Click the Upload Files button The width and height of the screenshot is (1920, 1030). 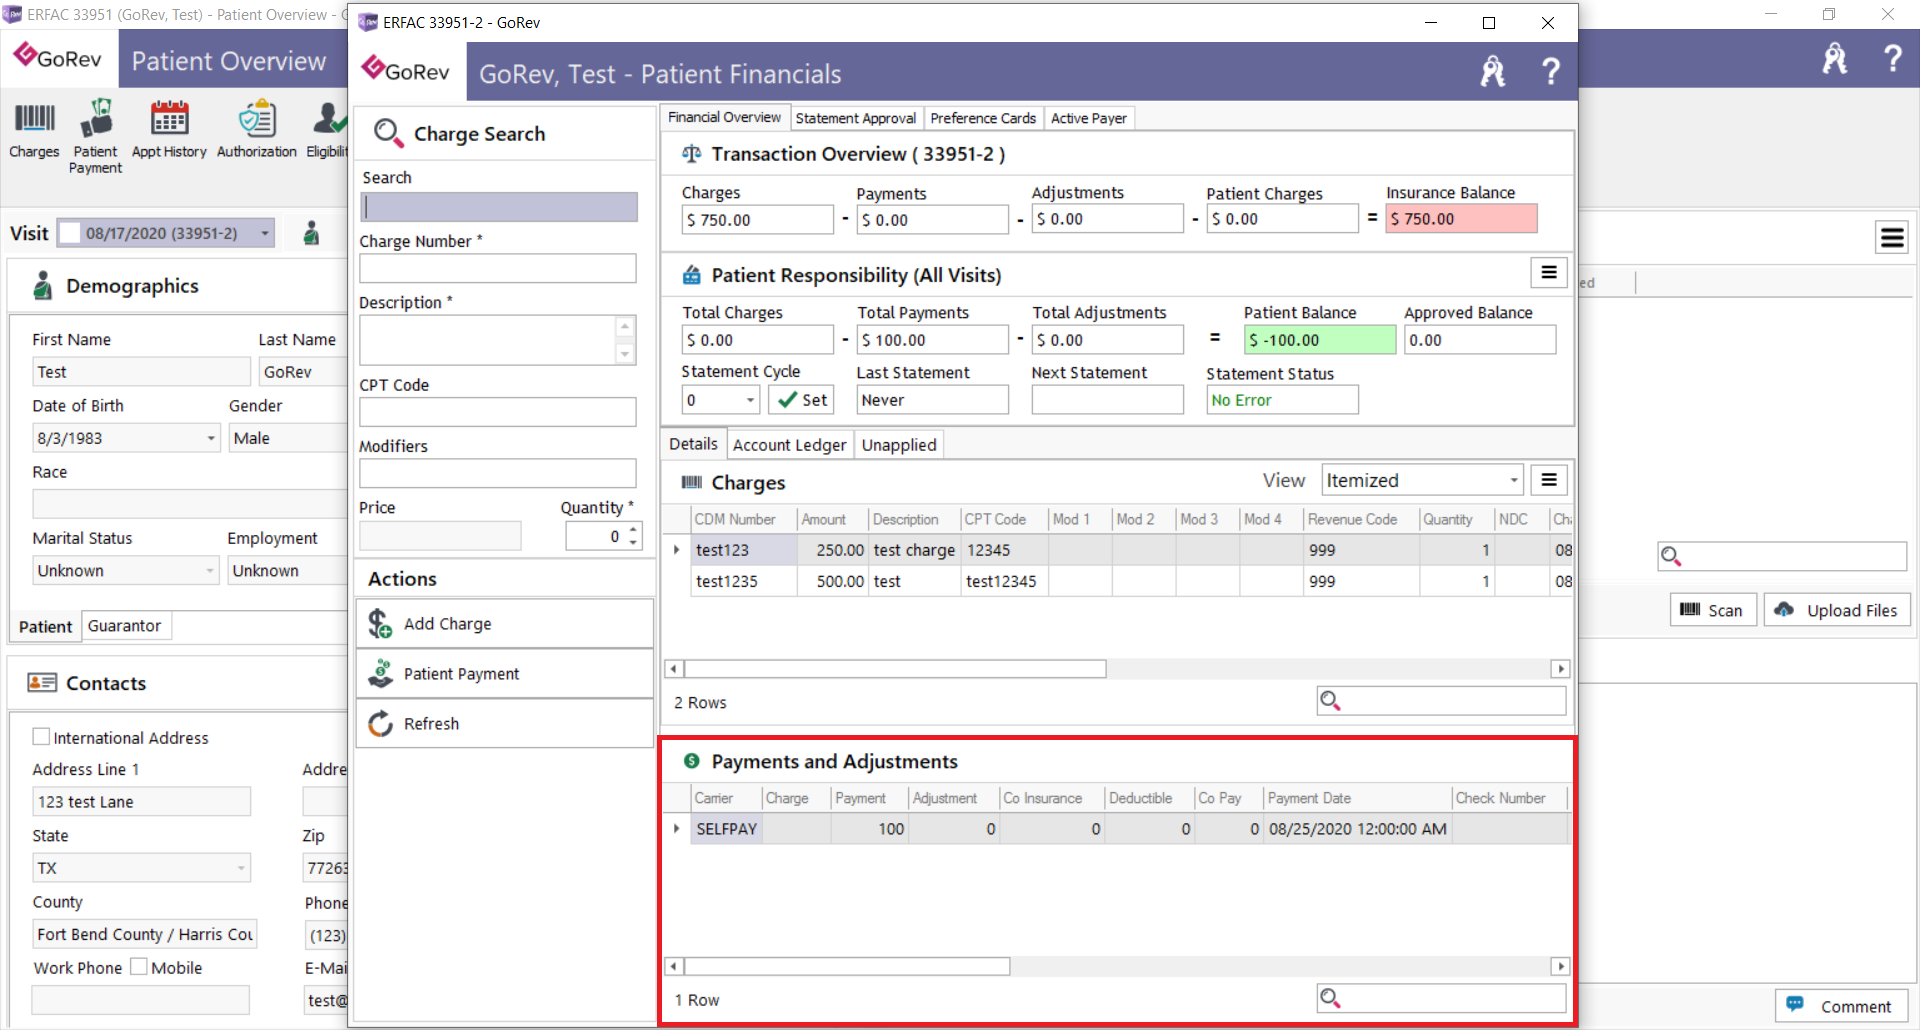[1836, 610]
